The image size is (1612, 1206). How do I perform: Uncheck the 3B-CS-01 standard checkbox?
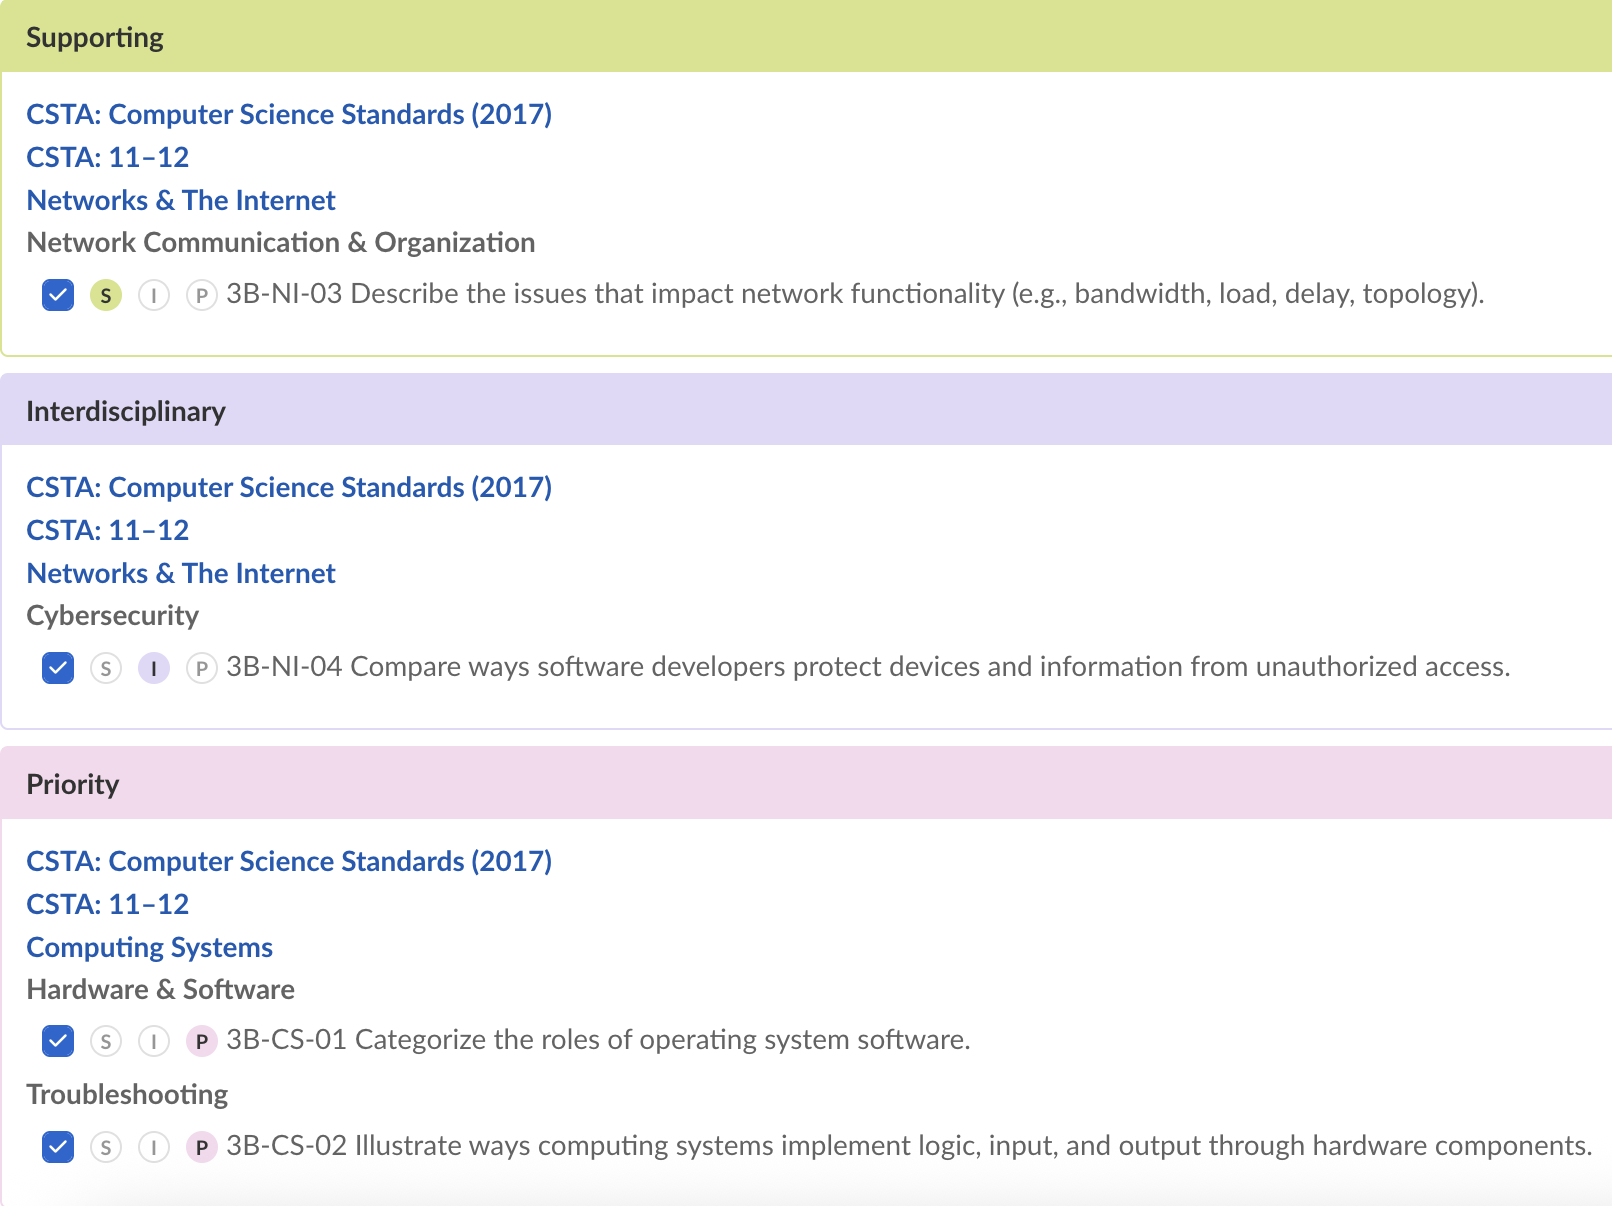58,1041
